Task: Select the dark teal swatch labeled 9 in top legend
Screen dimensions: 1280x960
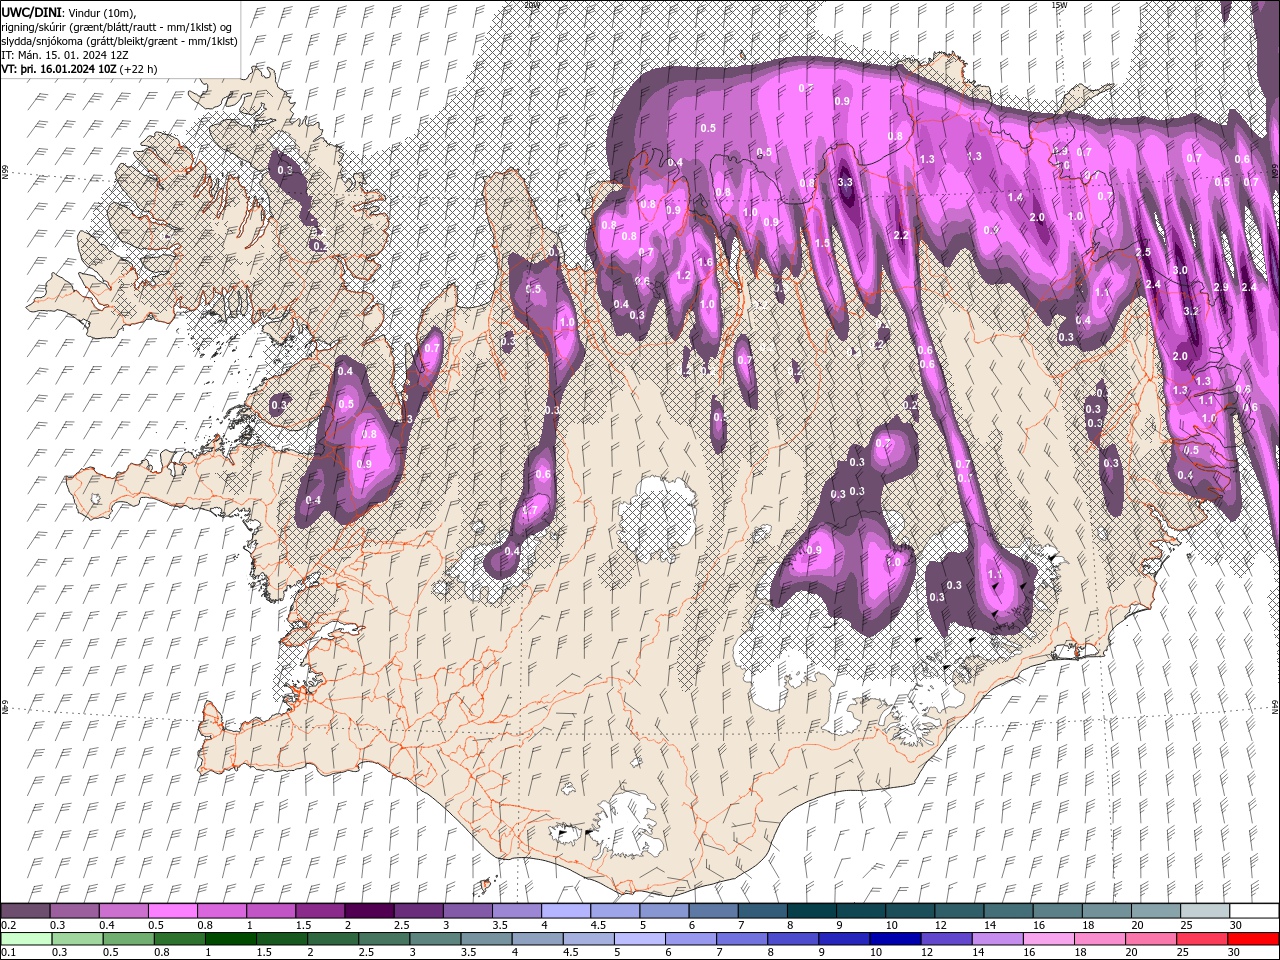Action: (860, 911)
